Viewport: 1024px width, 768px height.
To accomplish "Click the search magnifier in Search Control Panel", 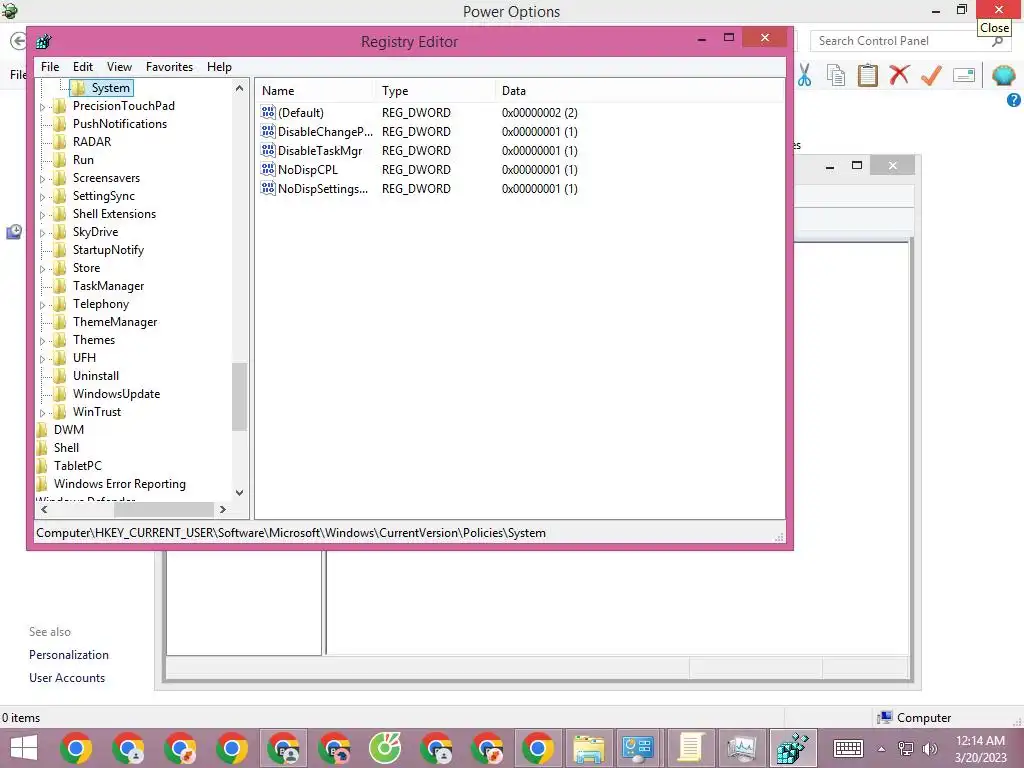I will pos(997,41).
